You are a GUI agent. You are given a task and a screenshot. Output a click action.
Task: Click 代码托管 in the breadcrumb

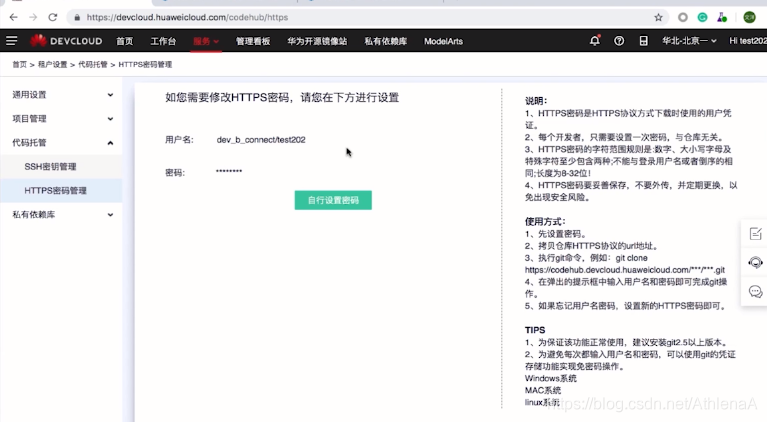92,65
